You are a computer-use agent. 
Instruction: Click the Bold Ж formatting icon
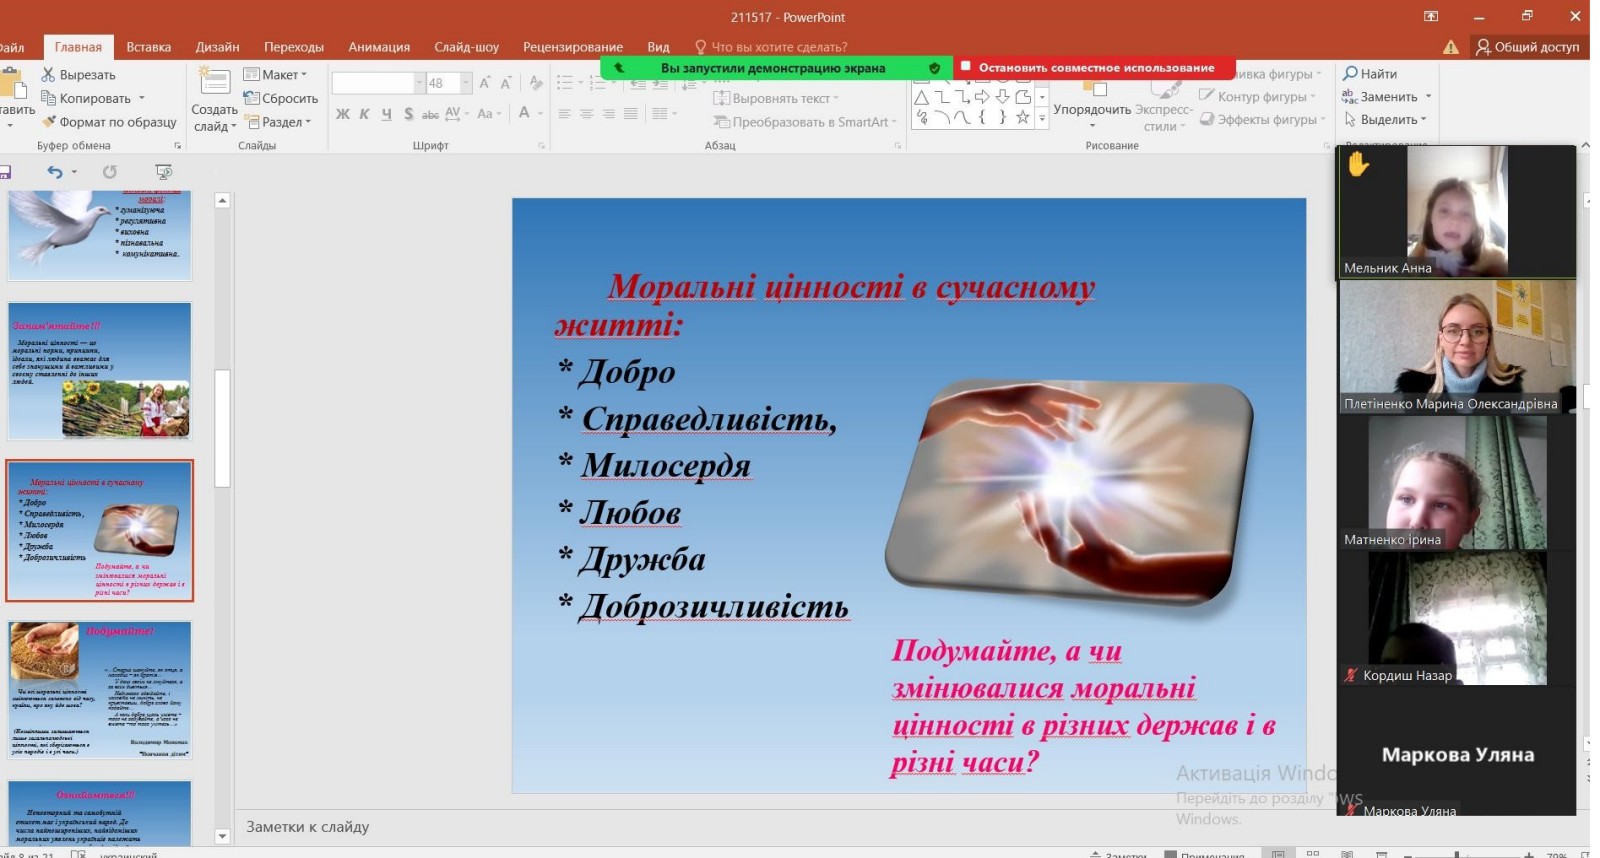click(x=343, y=114)
